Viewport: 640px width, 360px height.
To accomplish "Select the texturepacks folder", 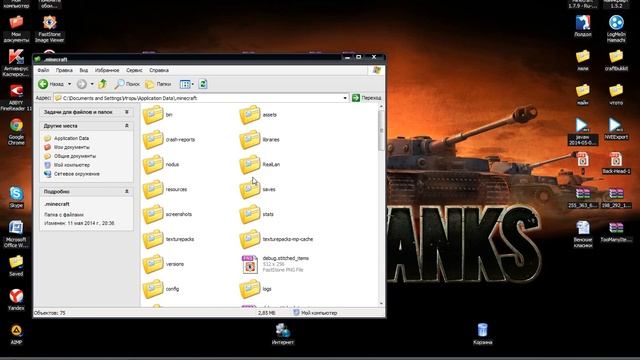I will 169,239.
